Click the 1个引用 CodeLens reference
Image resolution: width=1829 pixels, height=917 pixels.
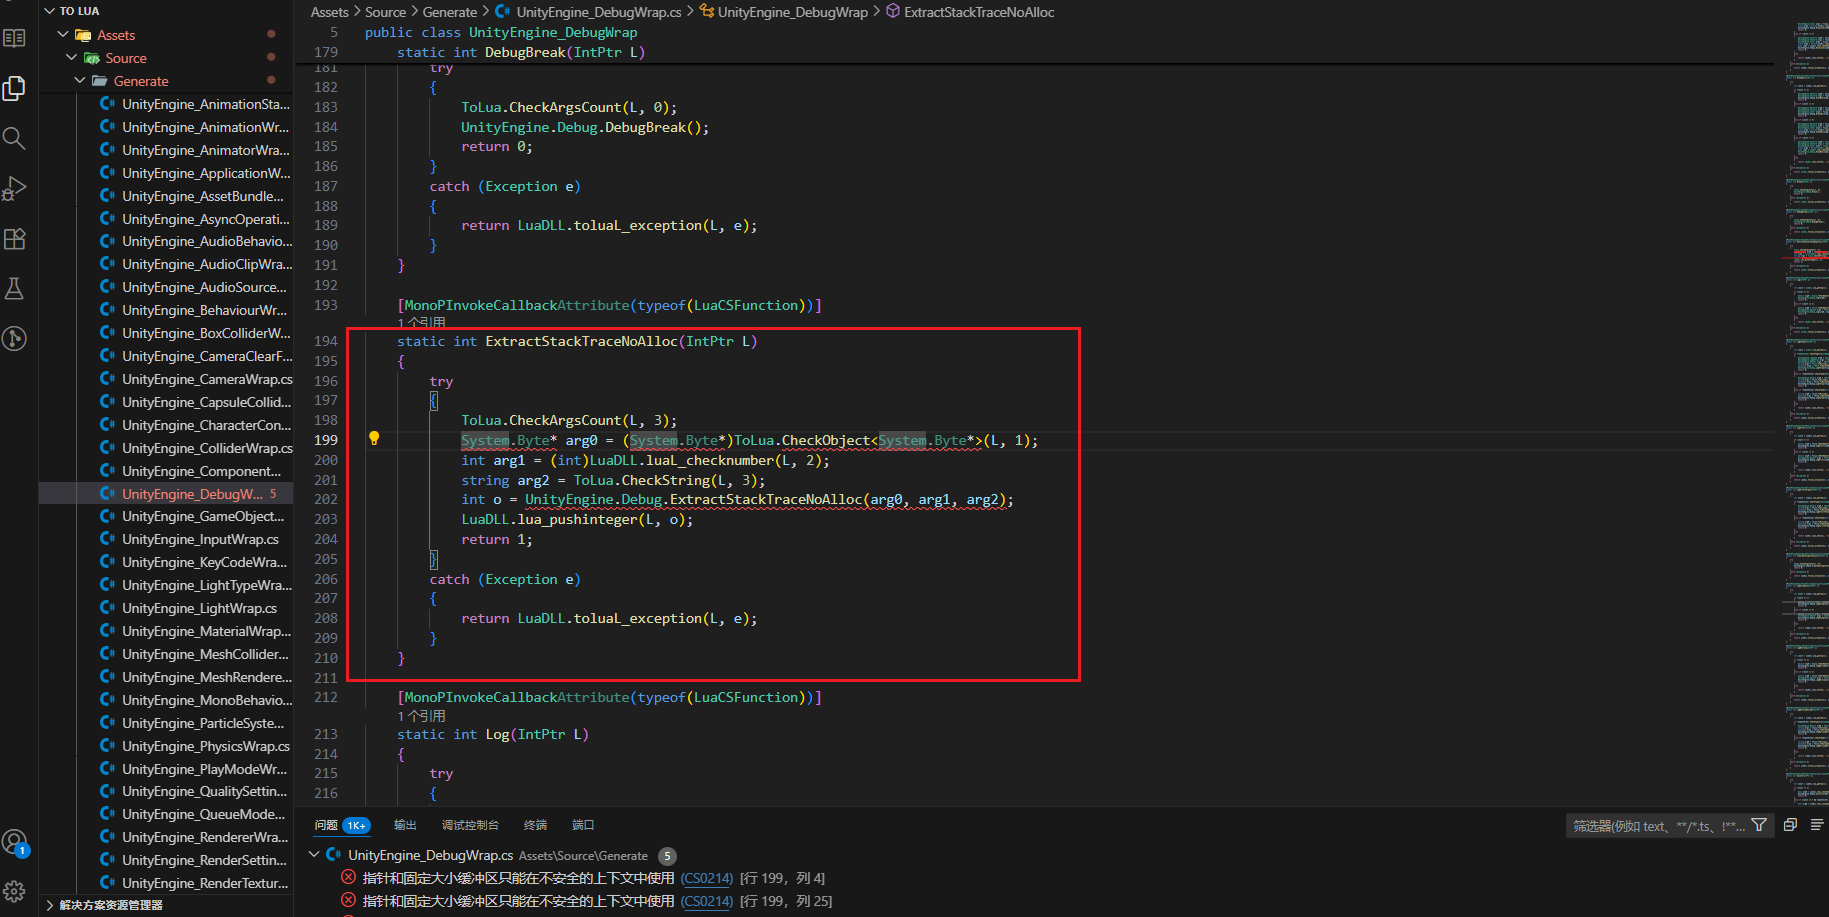pos(421,322)
